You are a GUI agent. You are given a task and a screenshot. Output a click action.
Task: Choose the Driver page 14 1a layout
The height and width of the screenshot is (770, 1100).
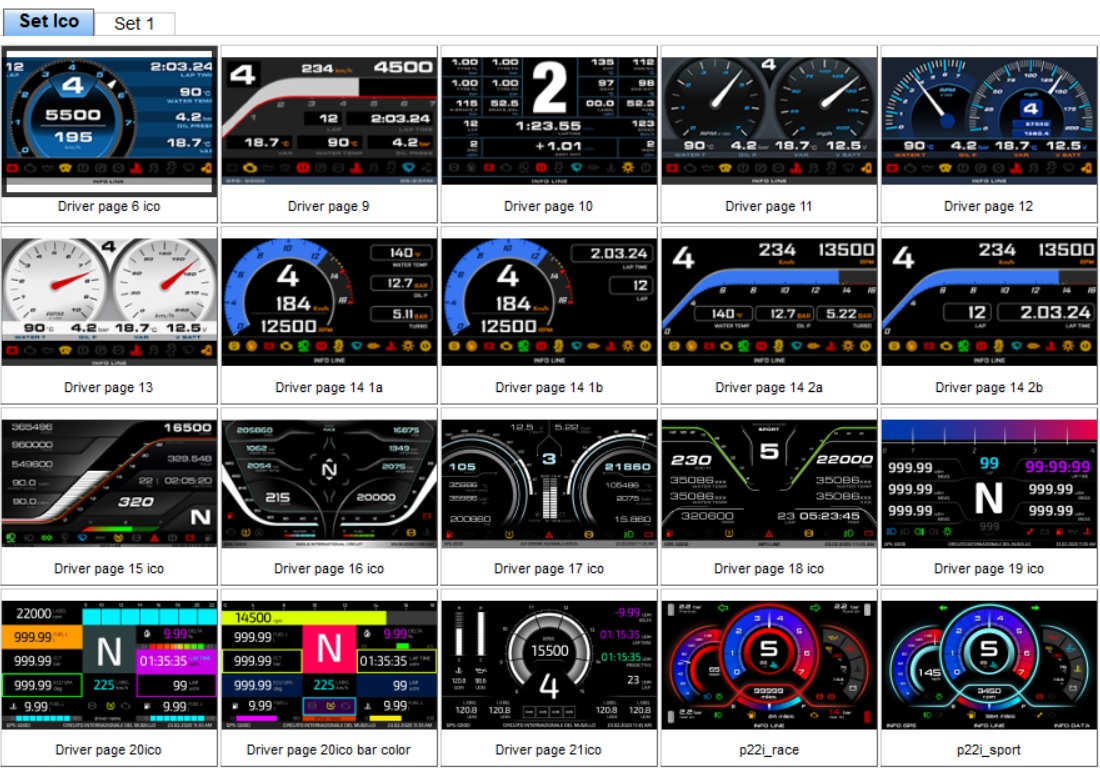pos(329,301)
